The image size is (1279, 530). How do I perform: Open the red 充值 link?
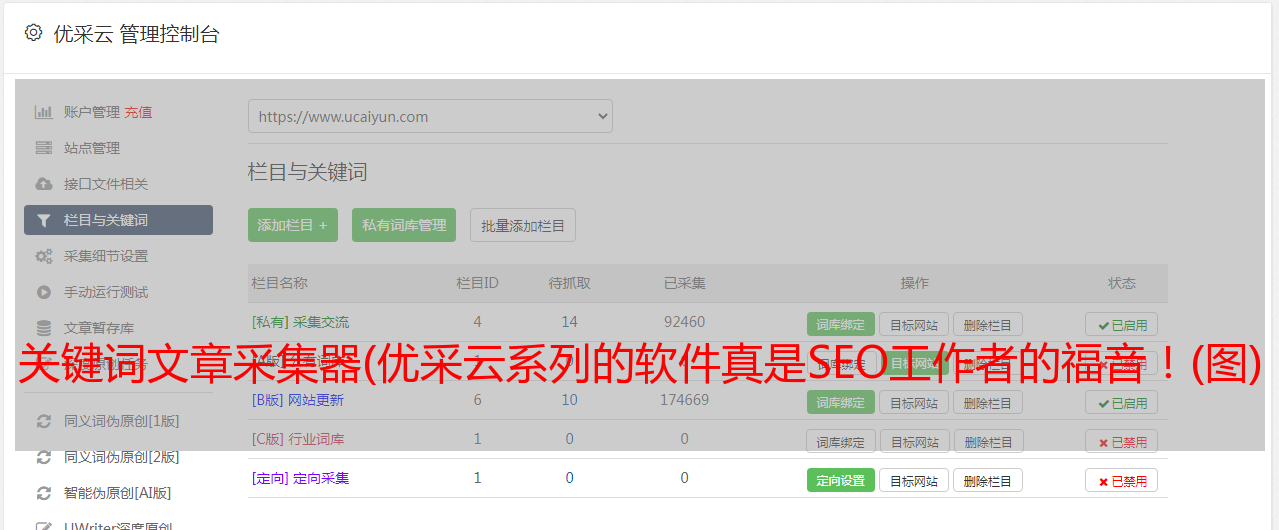pos(139,112)
